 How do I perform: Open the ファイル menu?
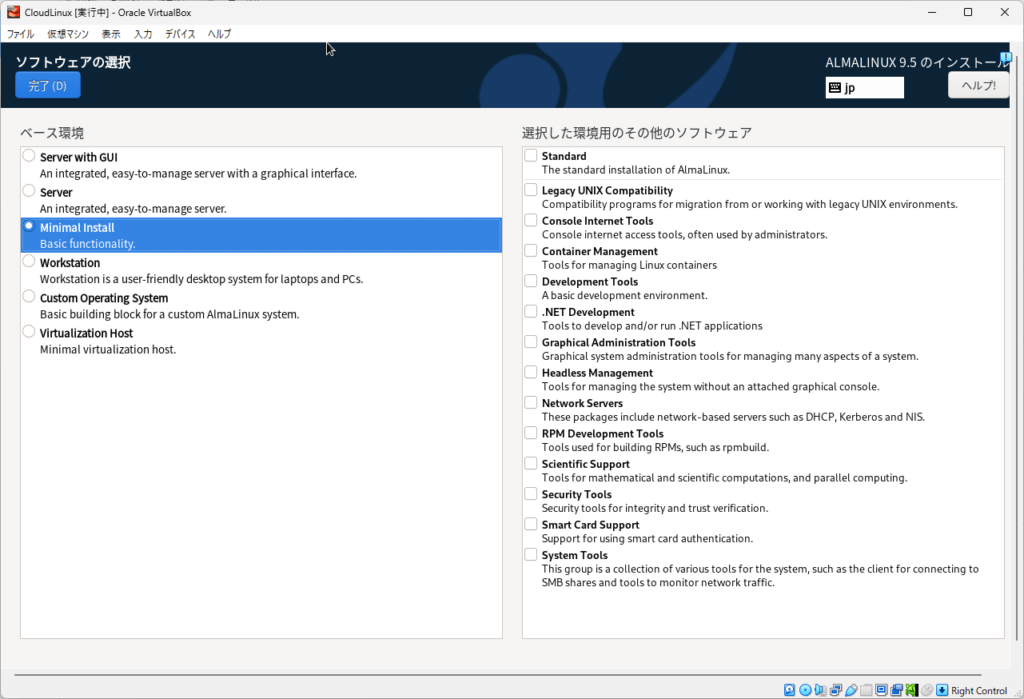tap(21, 34)
